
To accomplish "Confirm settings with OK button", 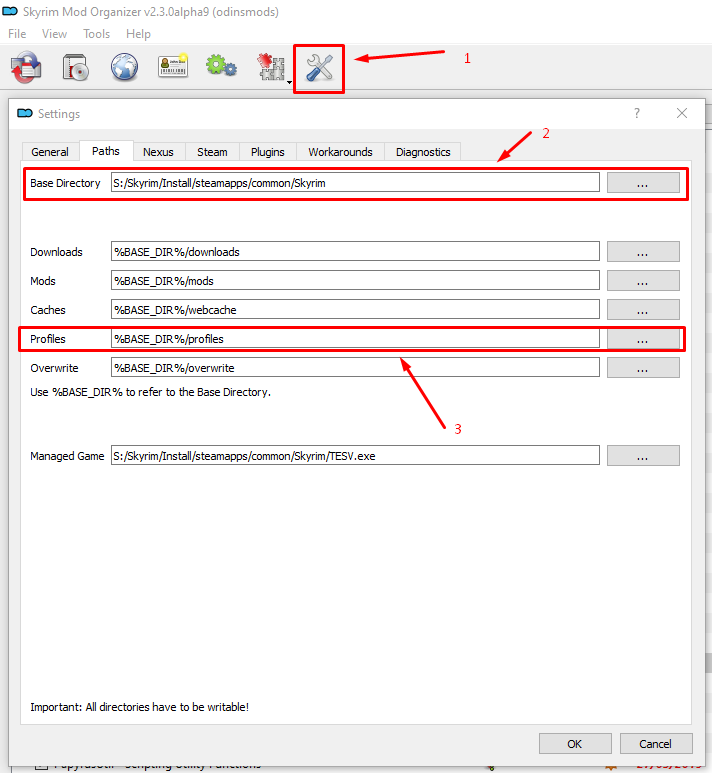I will (x=575, y=743).
